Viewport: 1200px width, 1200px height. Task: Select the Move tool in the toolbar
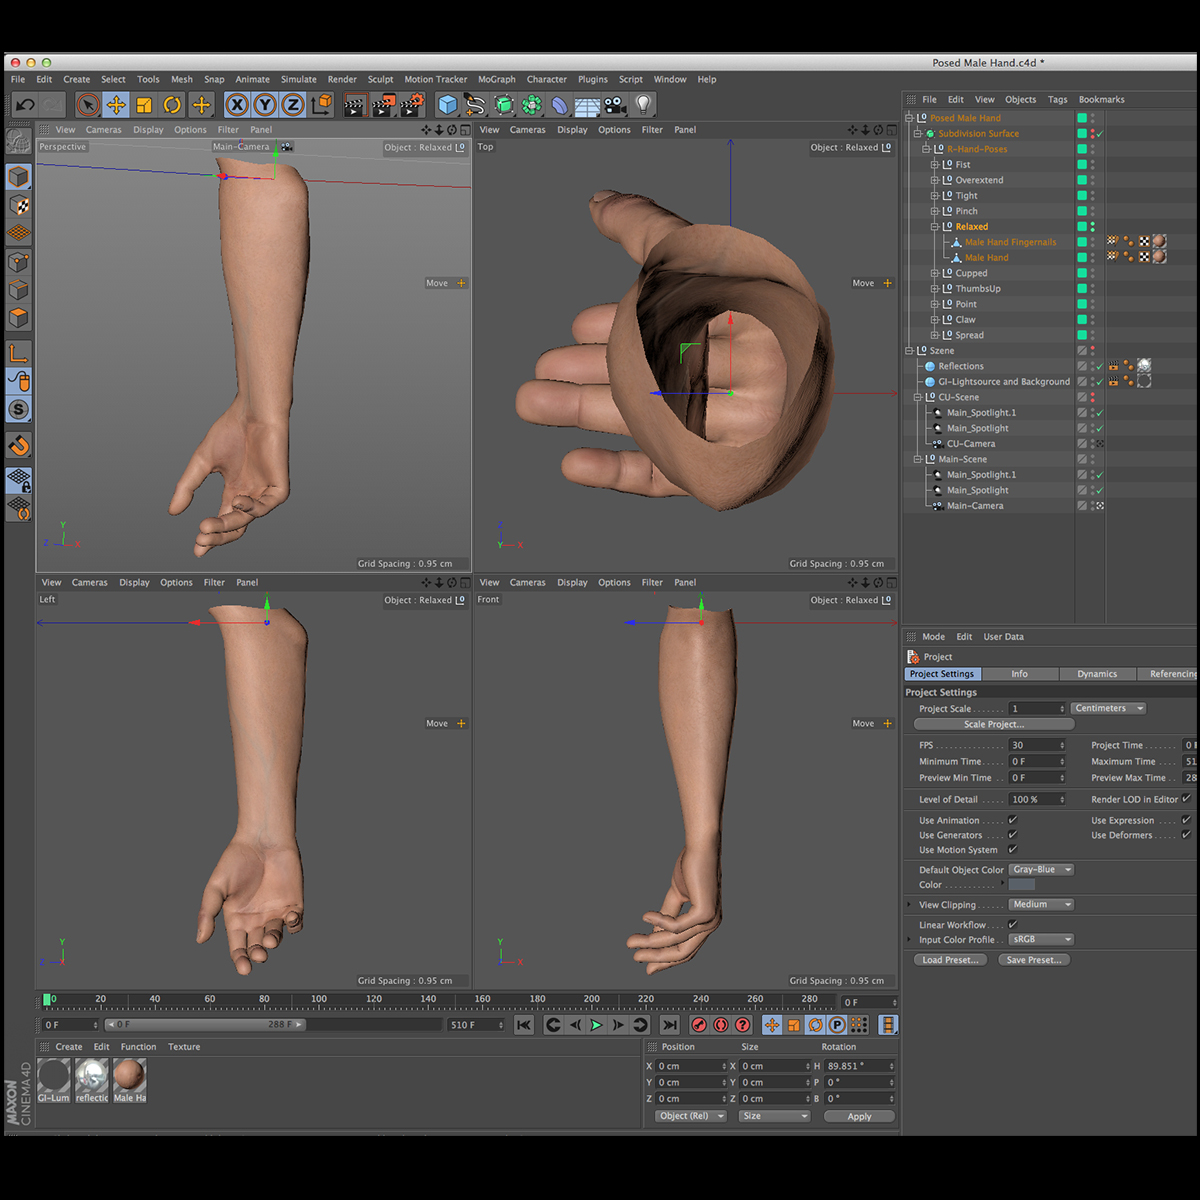[x=116, y=104]
